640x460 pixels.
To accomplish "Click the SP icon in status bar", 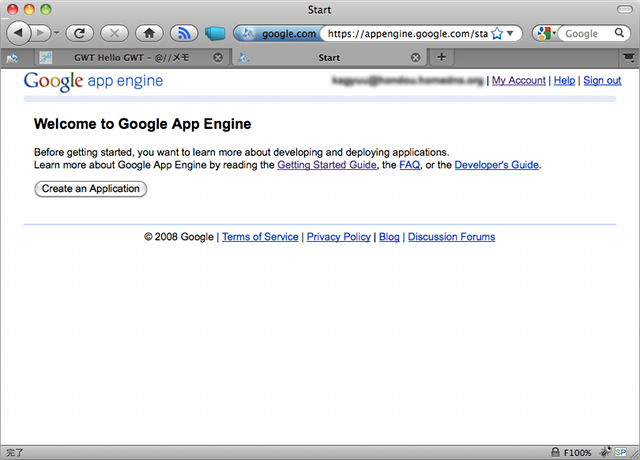I will (622, 452).
